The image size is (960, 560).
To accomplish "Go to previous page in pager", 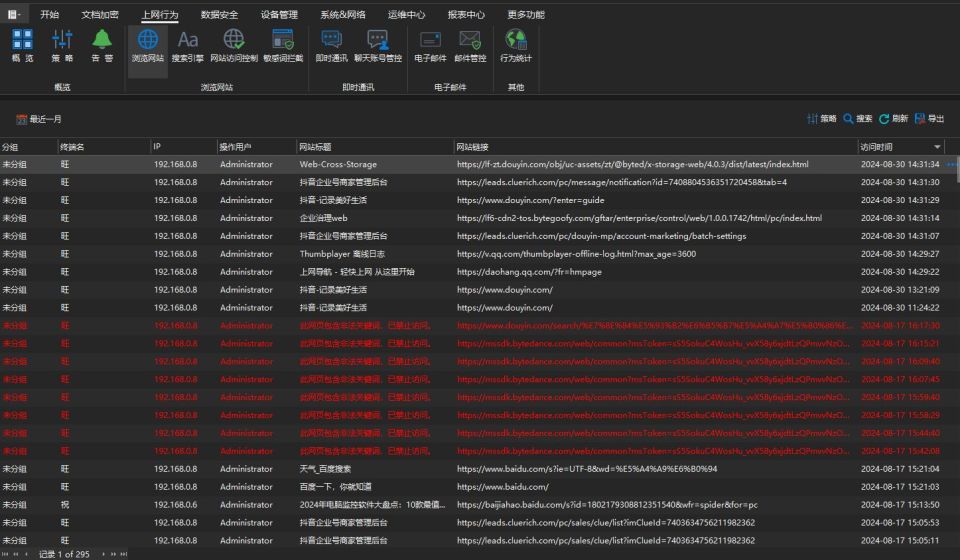I will click(16, 554).
